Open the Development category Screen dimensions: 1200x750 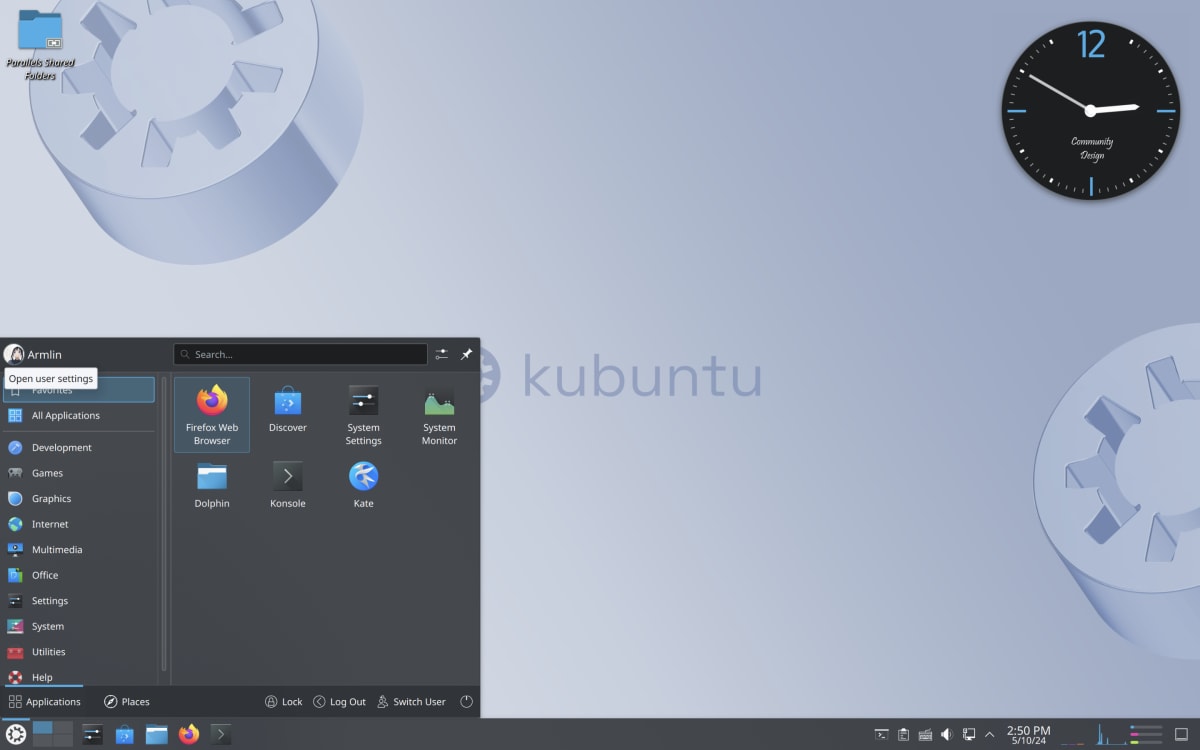tap(79, 447)
